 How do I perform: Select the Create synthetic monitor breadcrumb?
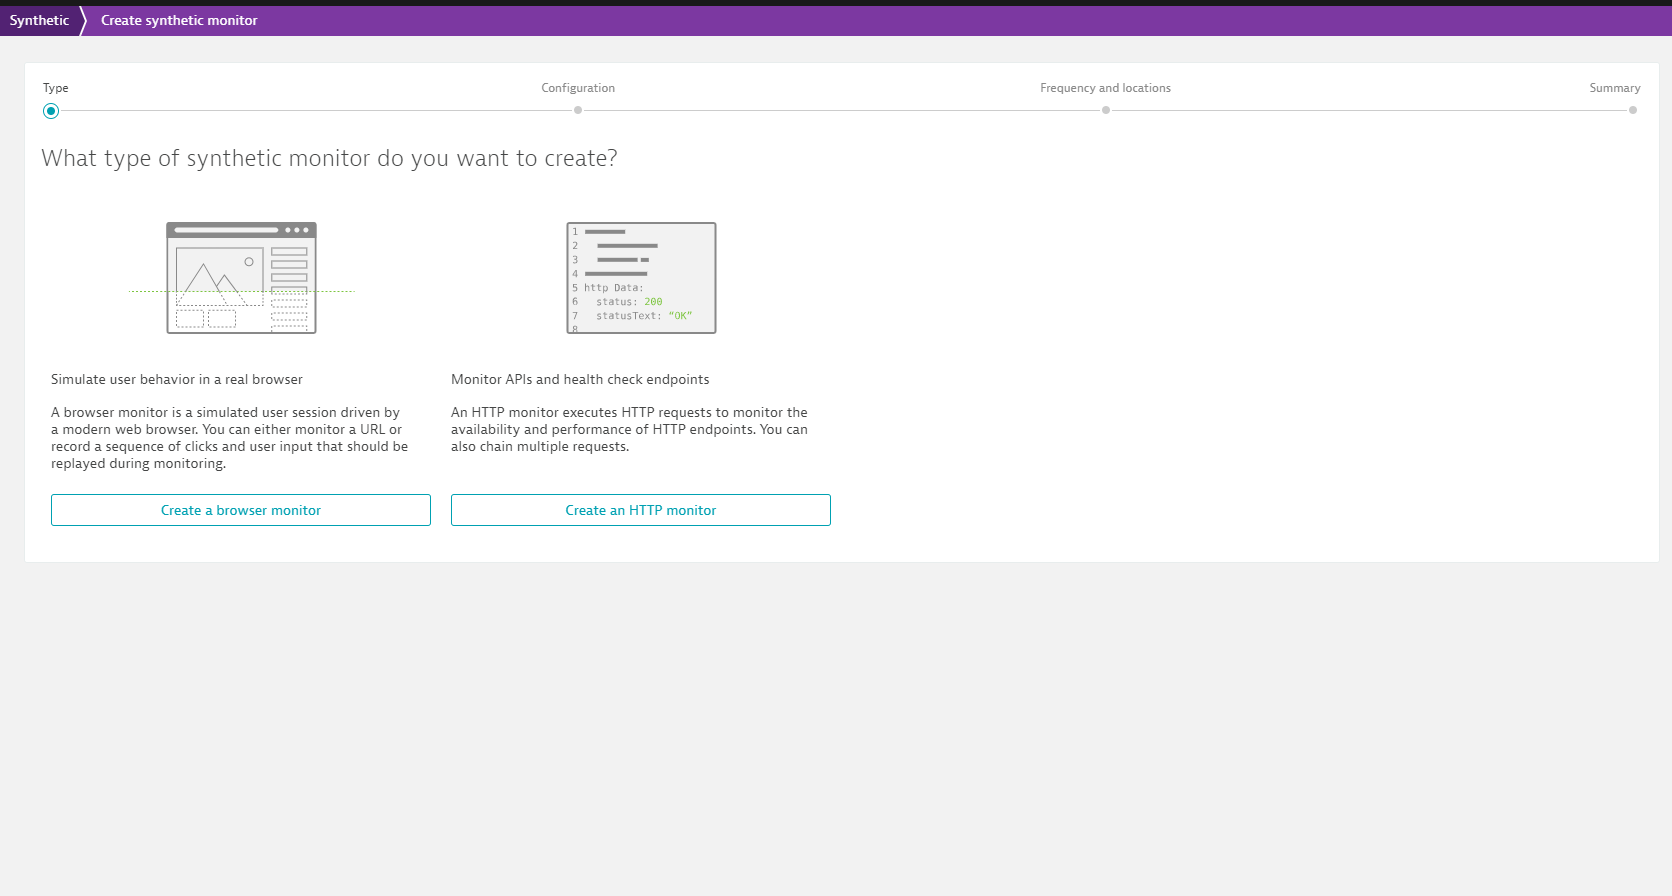(179, 20)
